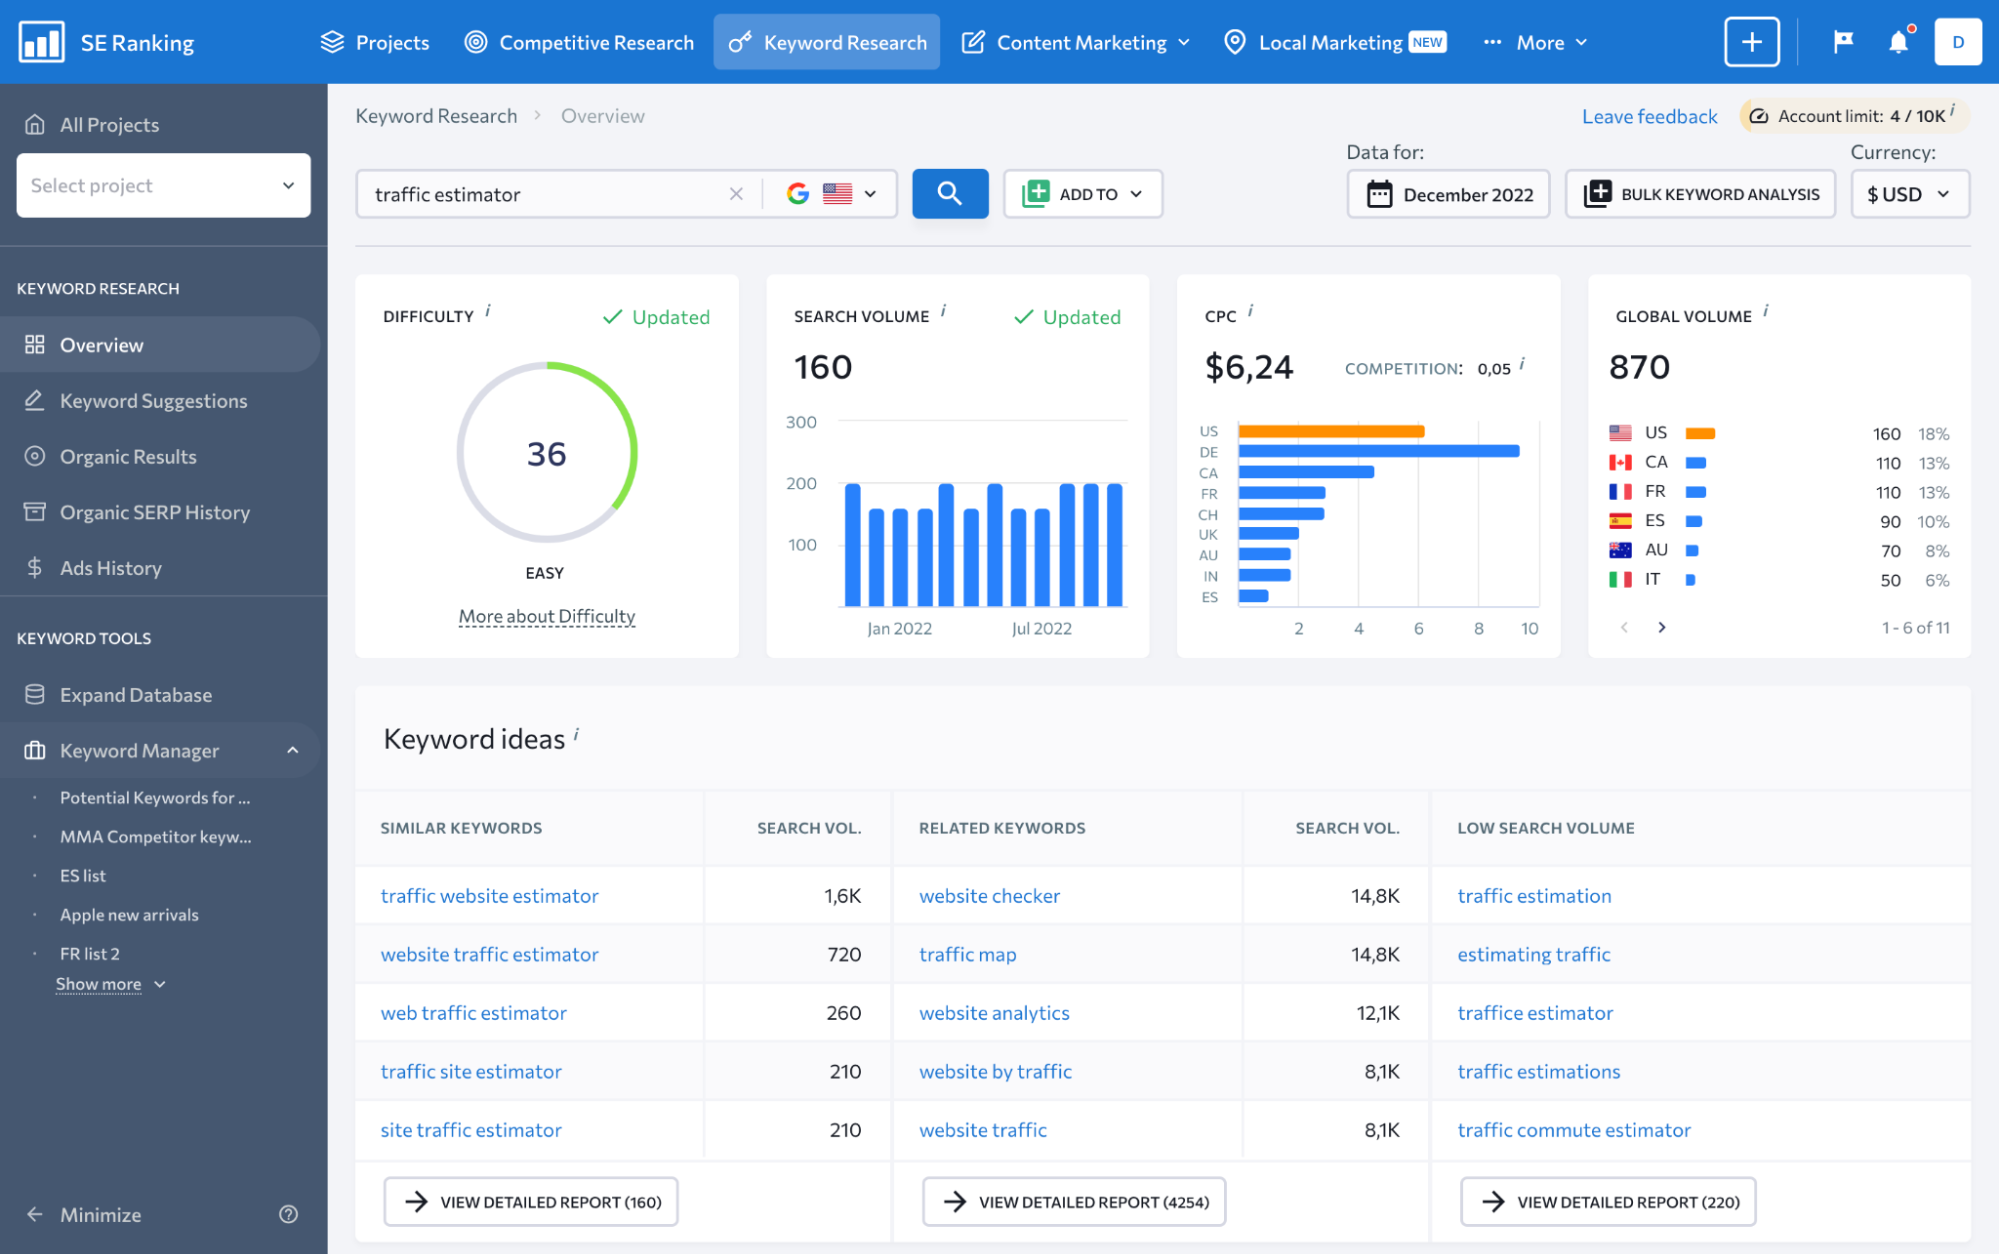The width and height of the screenshot is (1999, 1255).
Task: Click the difficulty score circular chart
Action: pyautogui.click(x=546, y=453)
